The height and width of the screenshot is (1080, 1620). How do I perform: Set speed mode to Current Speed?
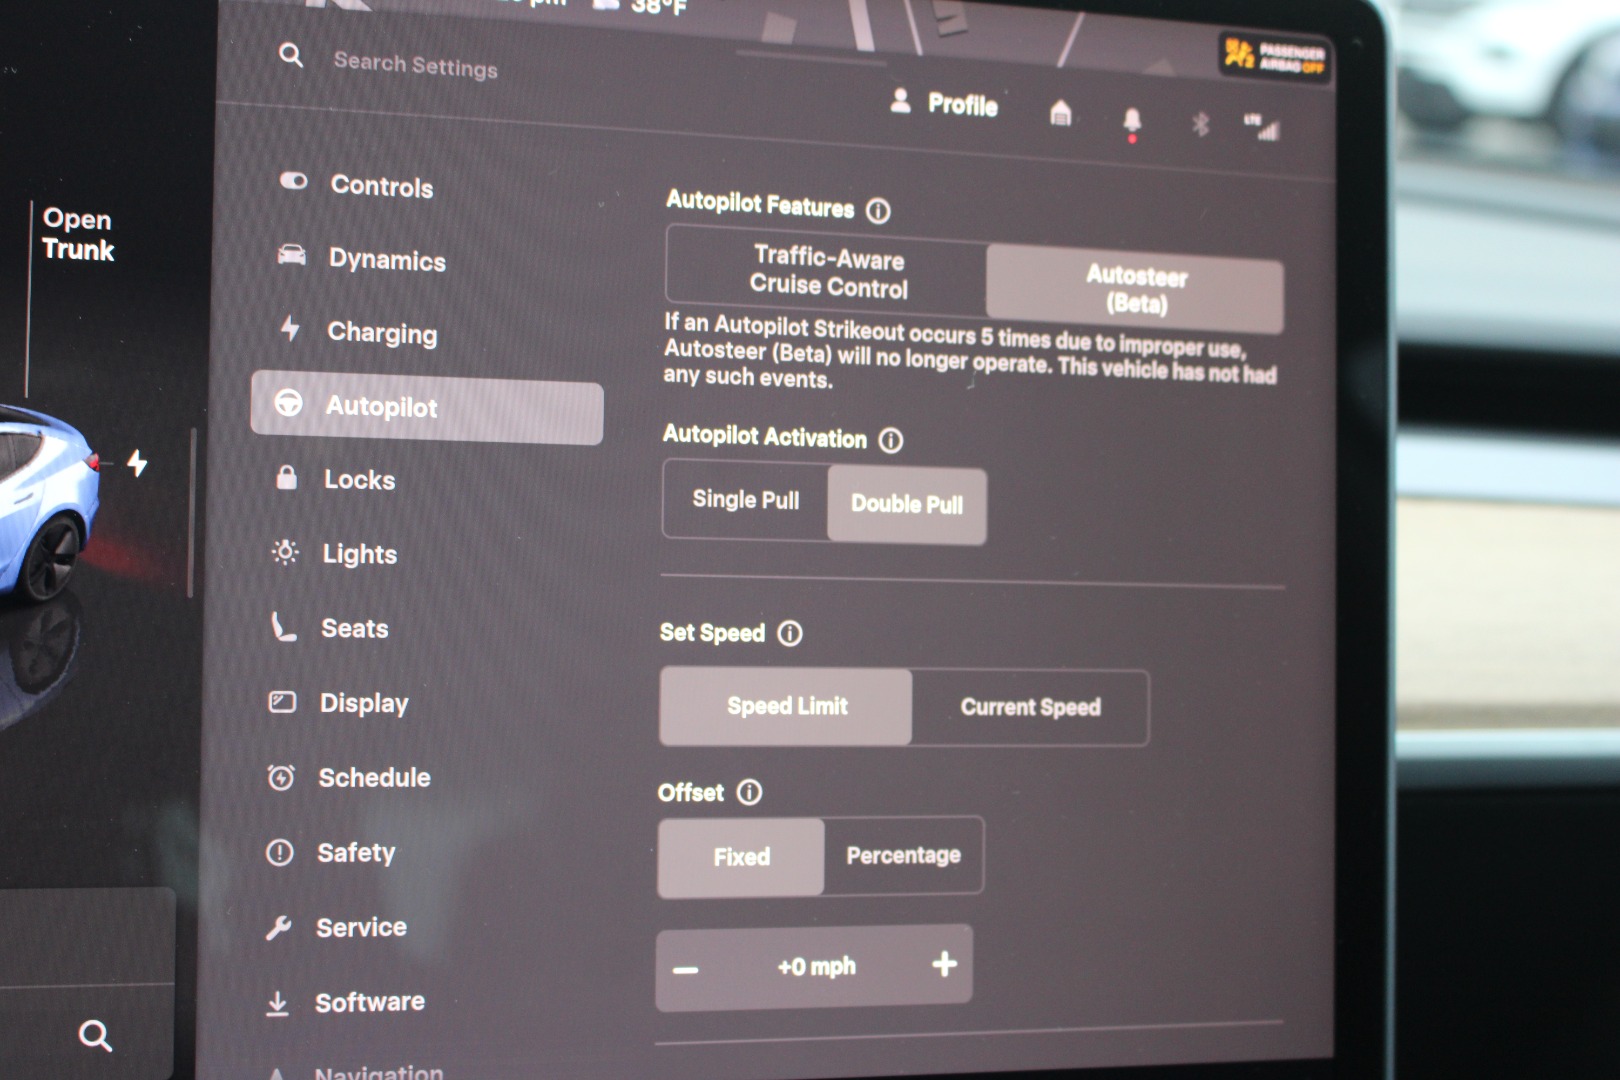tap(1030, 707)
